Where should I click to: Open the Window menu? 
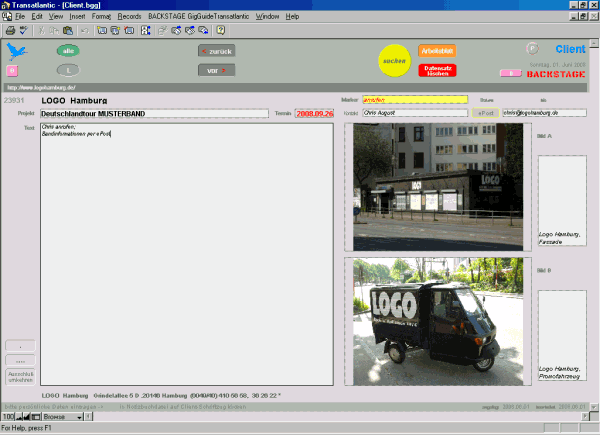[x=267, y=16]
